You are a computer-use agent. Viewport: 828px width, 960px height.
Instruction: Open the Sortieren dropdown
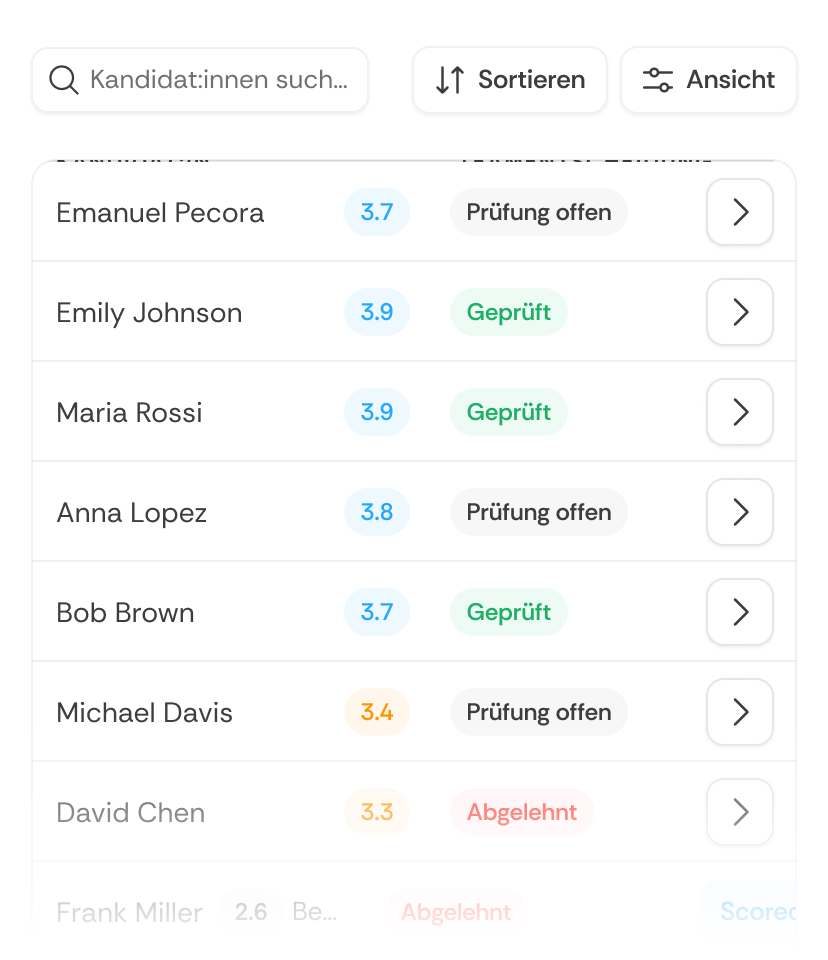tap(510, 80)
